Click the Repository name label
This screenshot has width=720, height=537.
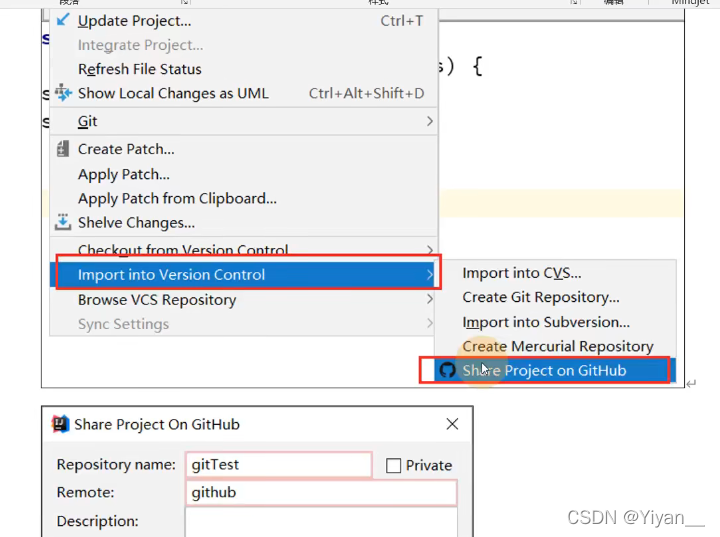click(x=116, y=464)
